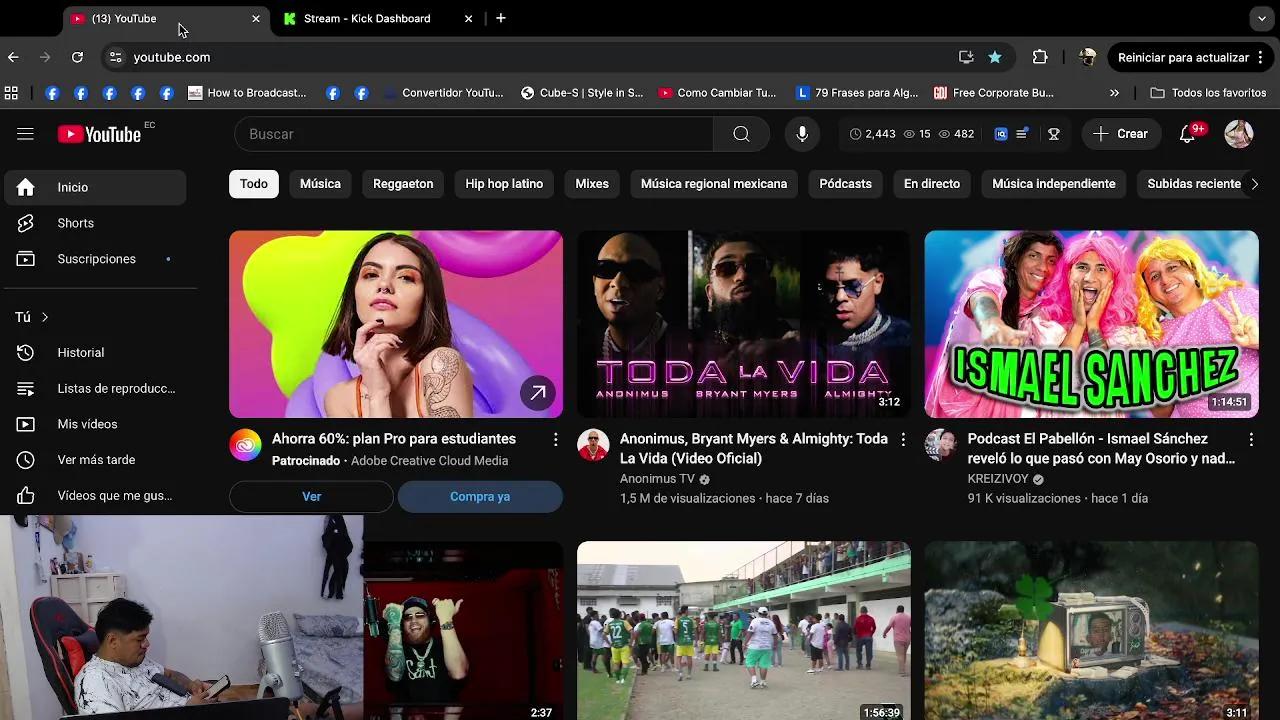Reload the page with the refresh icon

point(77,57)
